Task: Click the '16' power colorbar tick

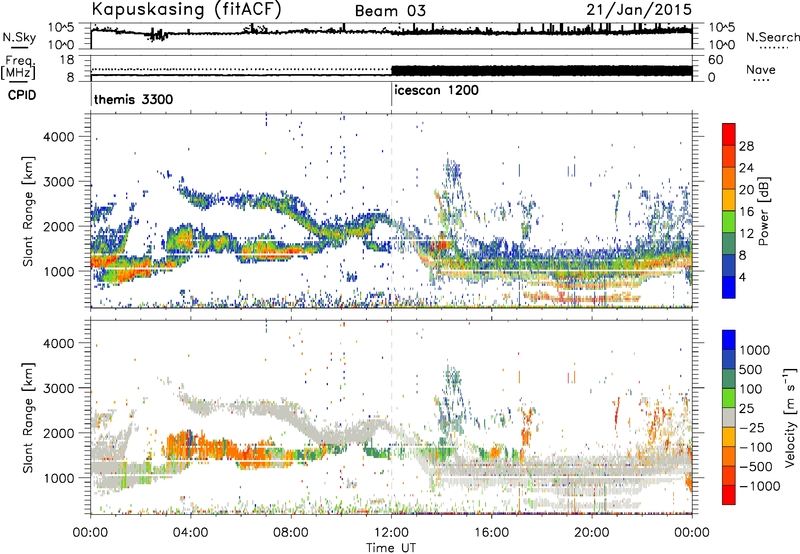Action: [746, 212]
